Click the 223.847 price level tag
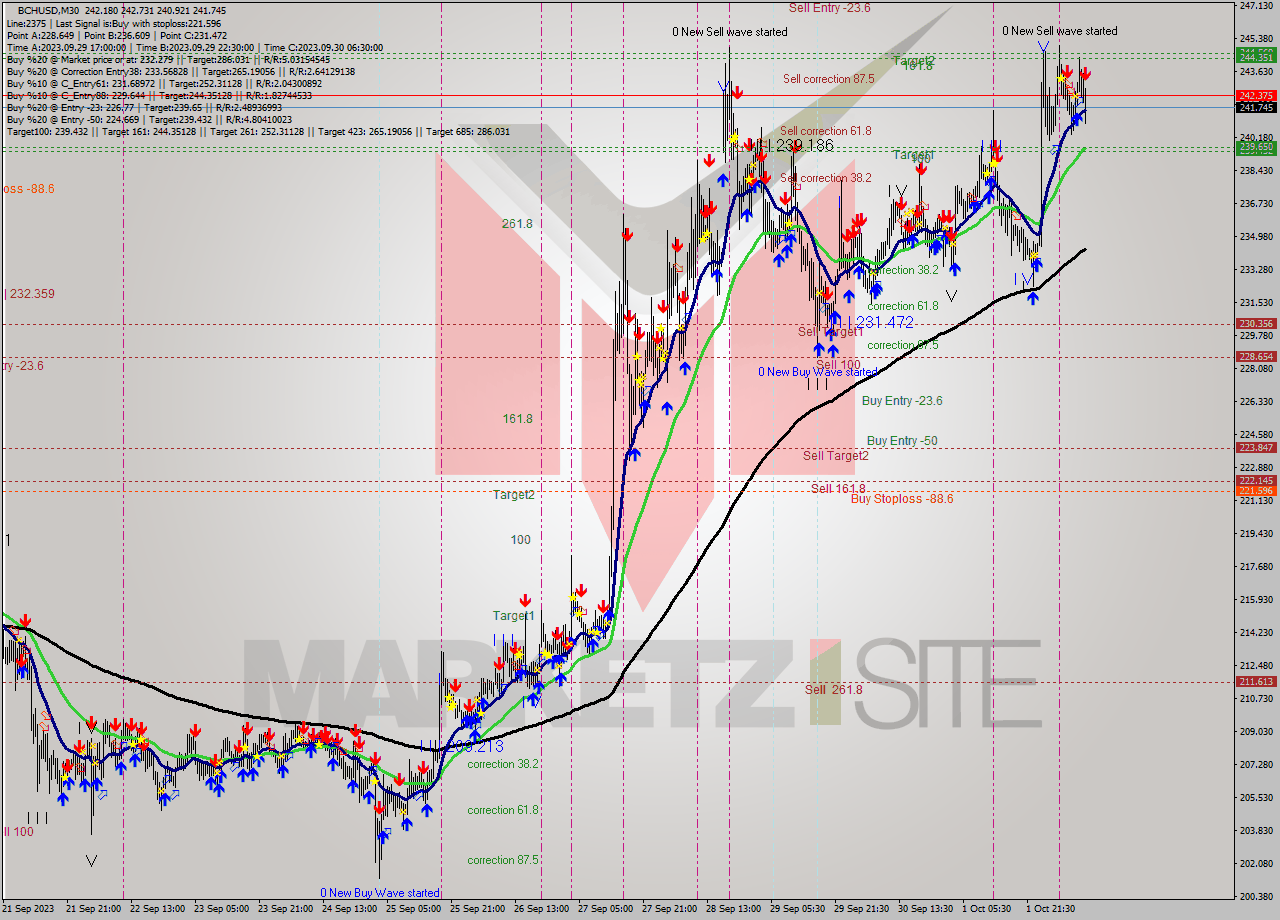The height and width of the screenshot is (920, 1280). pos(1256,448)
